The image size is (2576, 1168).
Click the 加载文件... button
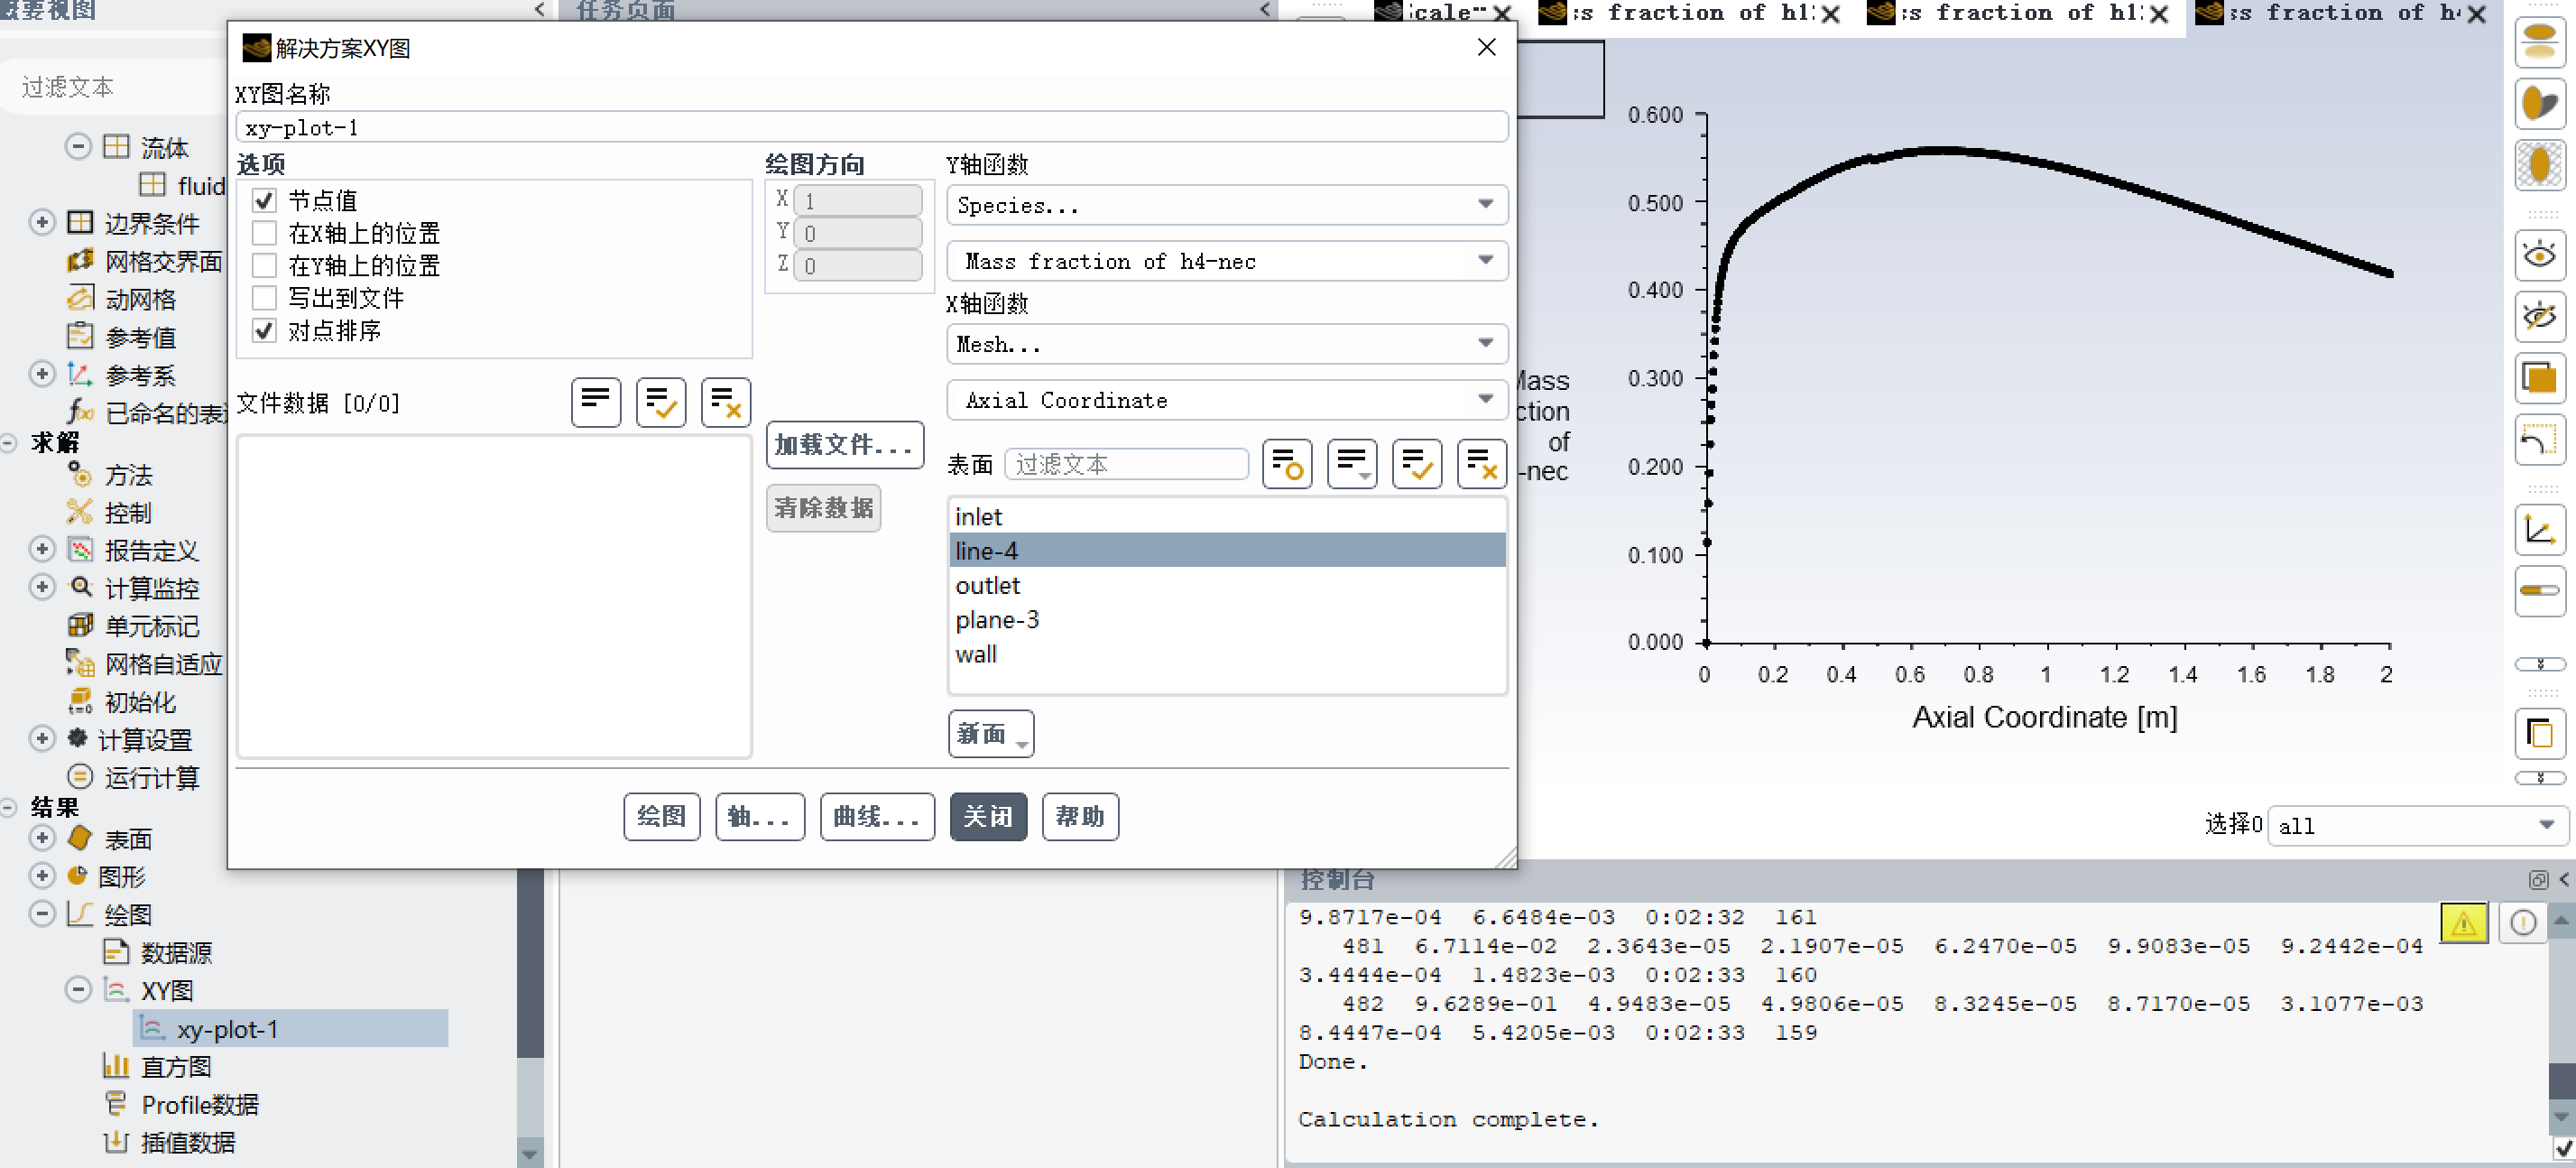click(x=844, y=444)
